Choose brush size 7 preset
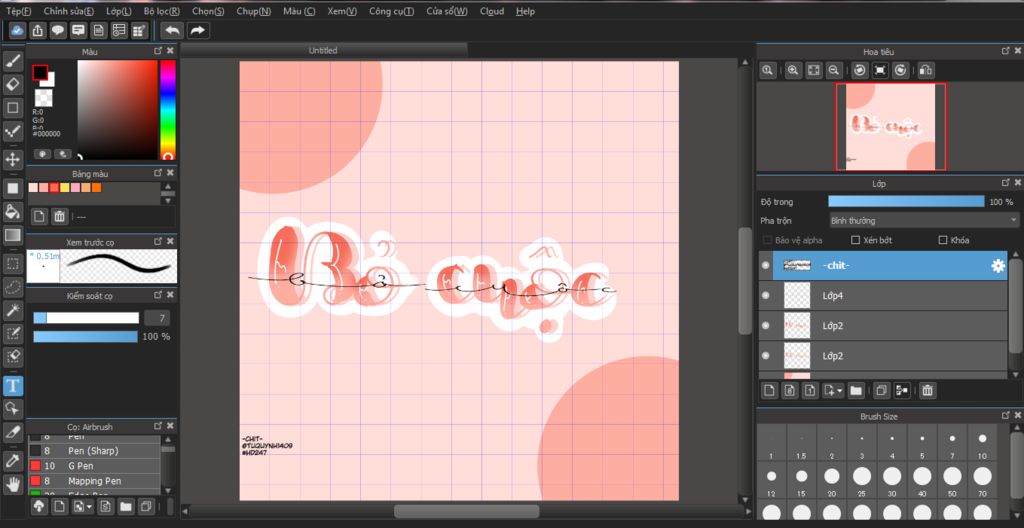Image resolution: width=1024 pixels, height=528 pixels. [952, 442]
